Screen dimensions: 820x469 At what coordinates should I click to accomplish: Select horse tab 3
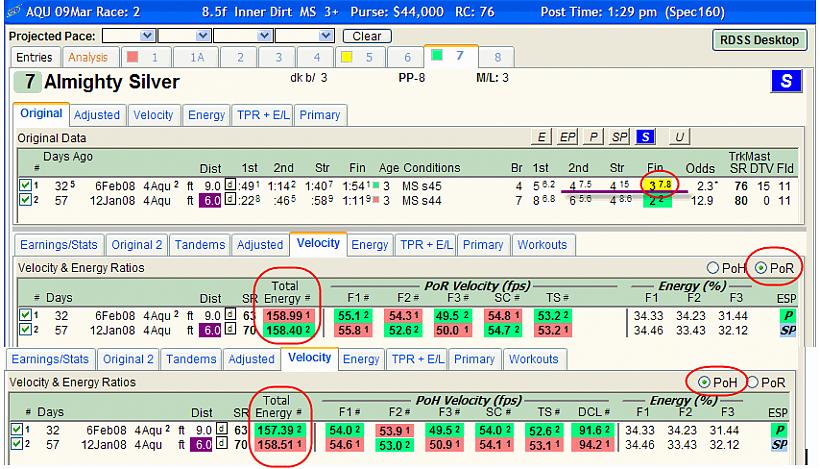[x=278, y=57]
